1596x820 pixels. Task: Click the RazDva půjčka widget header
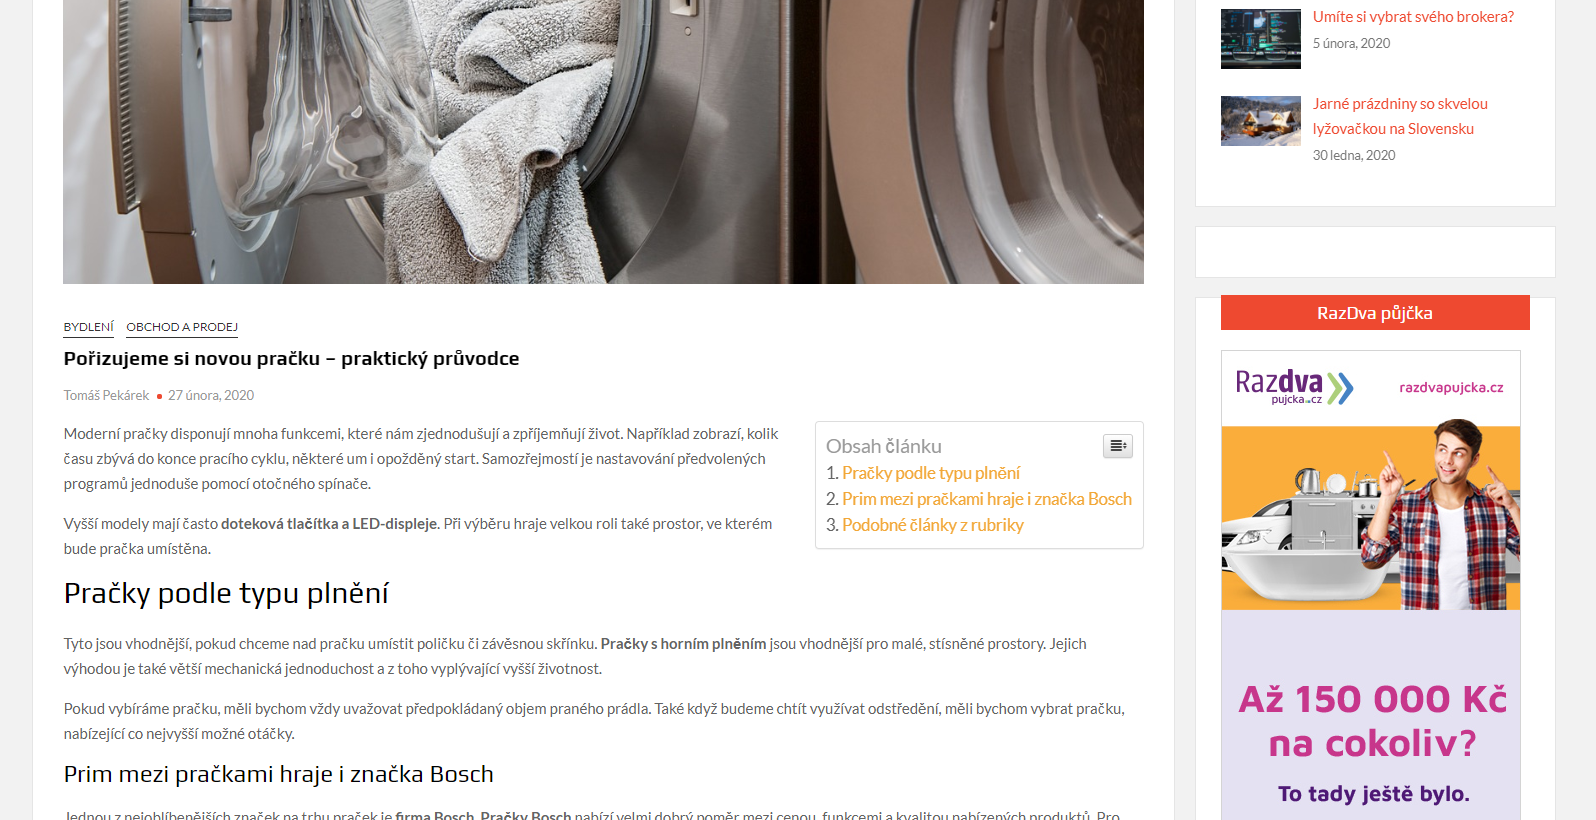coord(1375,313)
